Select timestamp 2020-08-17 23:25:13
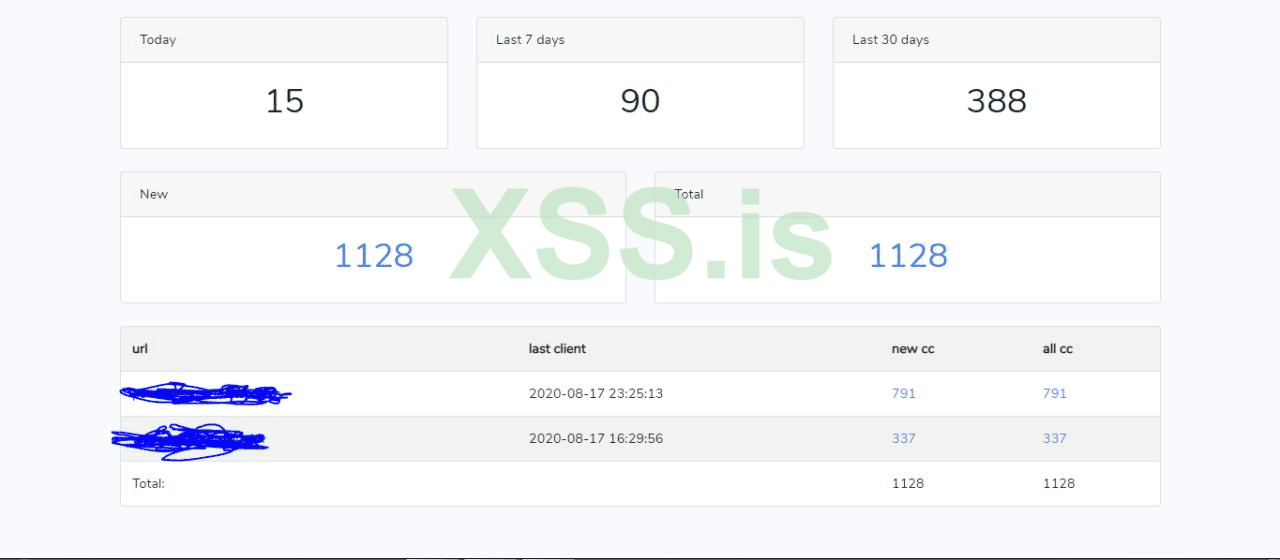This screenshot has height=560, width=1280. [596, 394]
